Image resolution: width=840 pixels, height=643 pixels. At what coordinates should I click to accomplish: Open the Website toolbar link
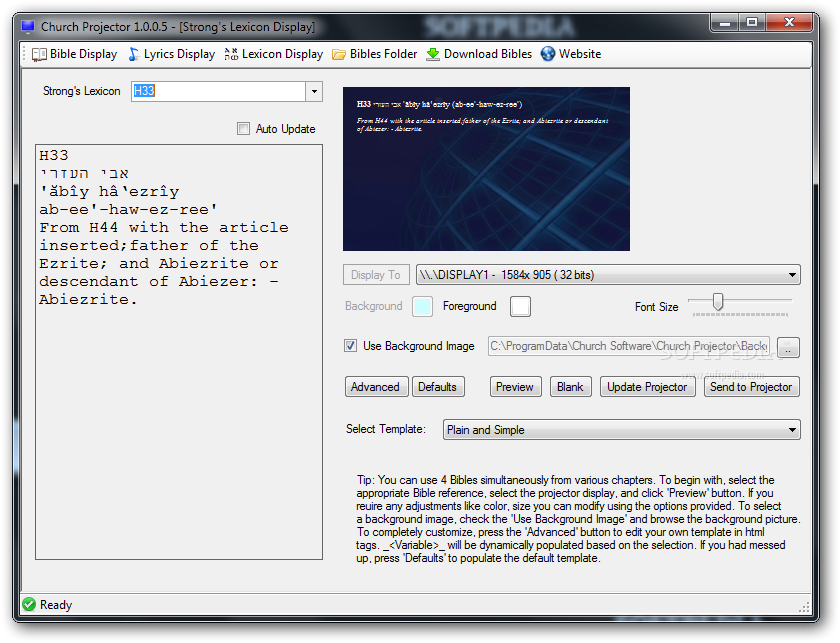(571, 54)
